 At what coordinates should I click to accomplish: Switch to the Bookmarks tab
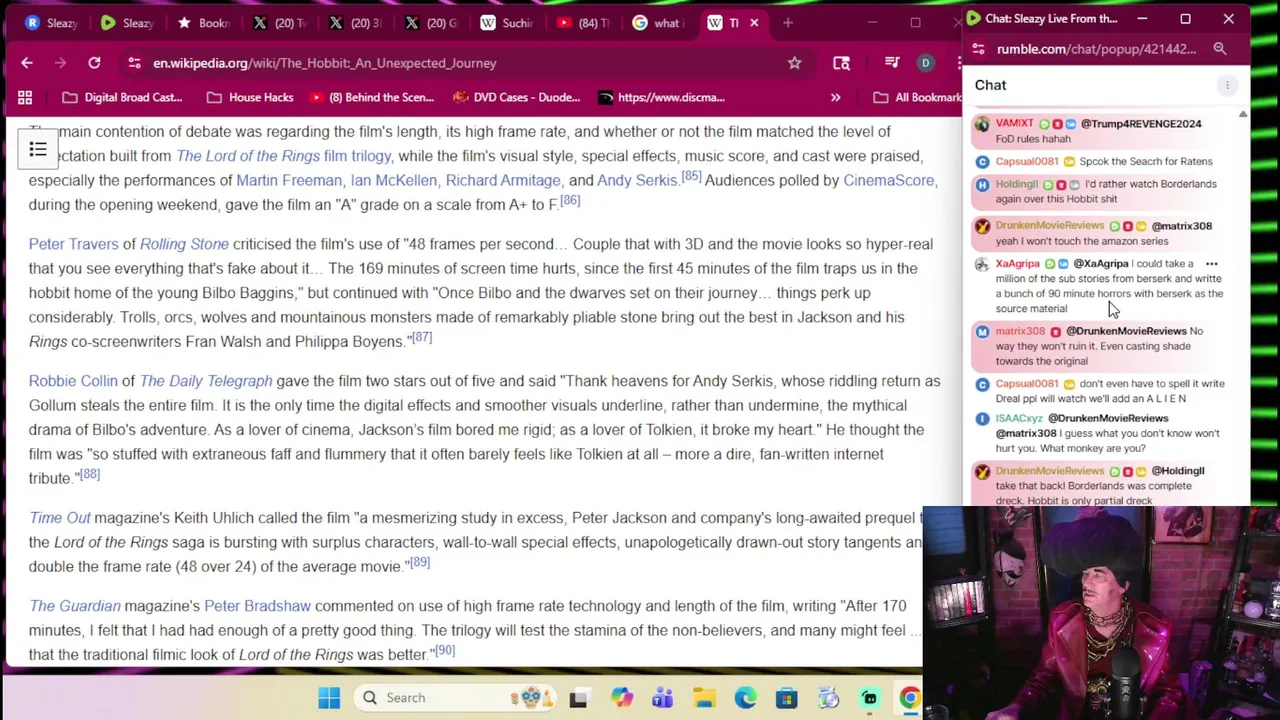203,22
